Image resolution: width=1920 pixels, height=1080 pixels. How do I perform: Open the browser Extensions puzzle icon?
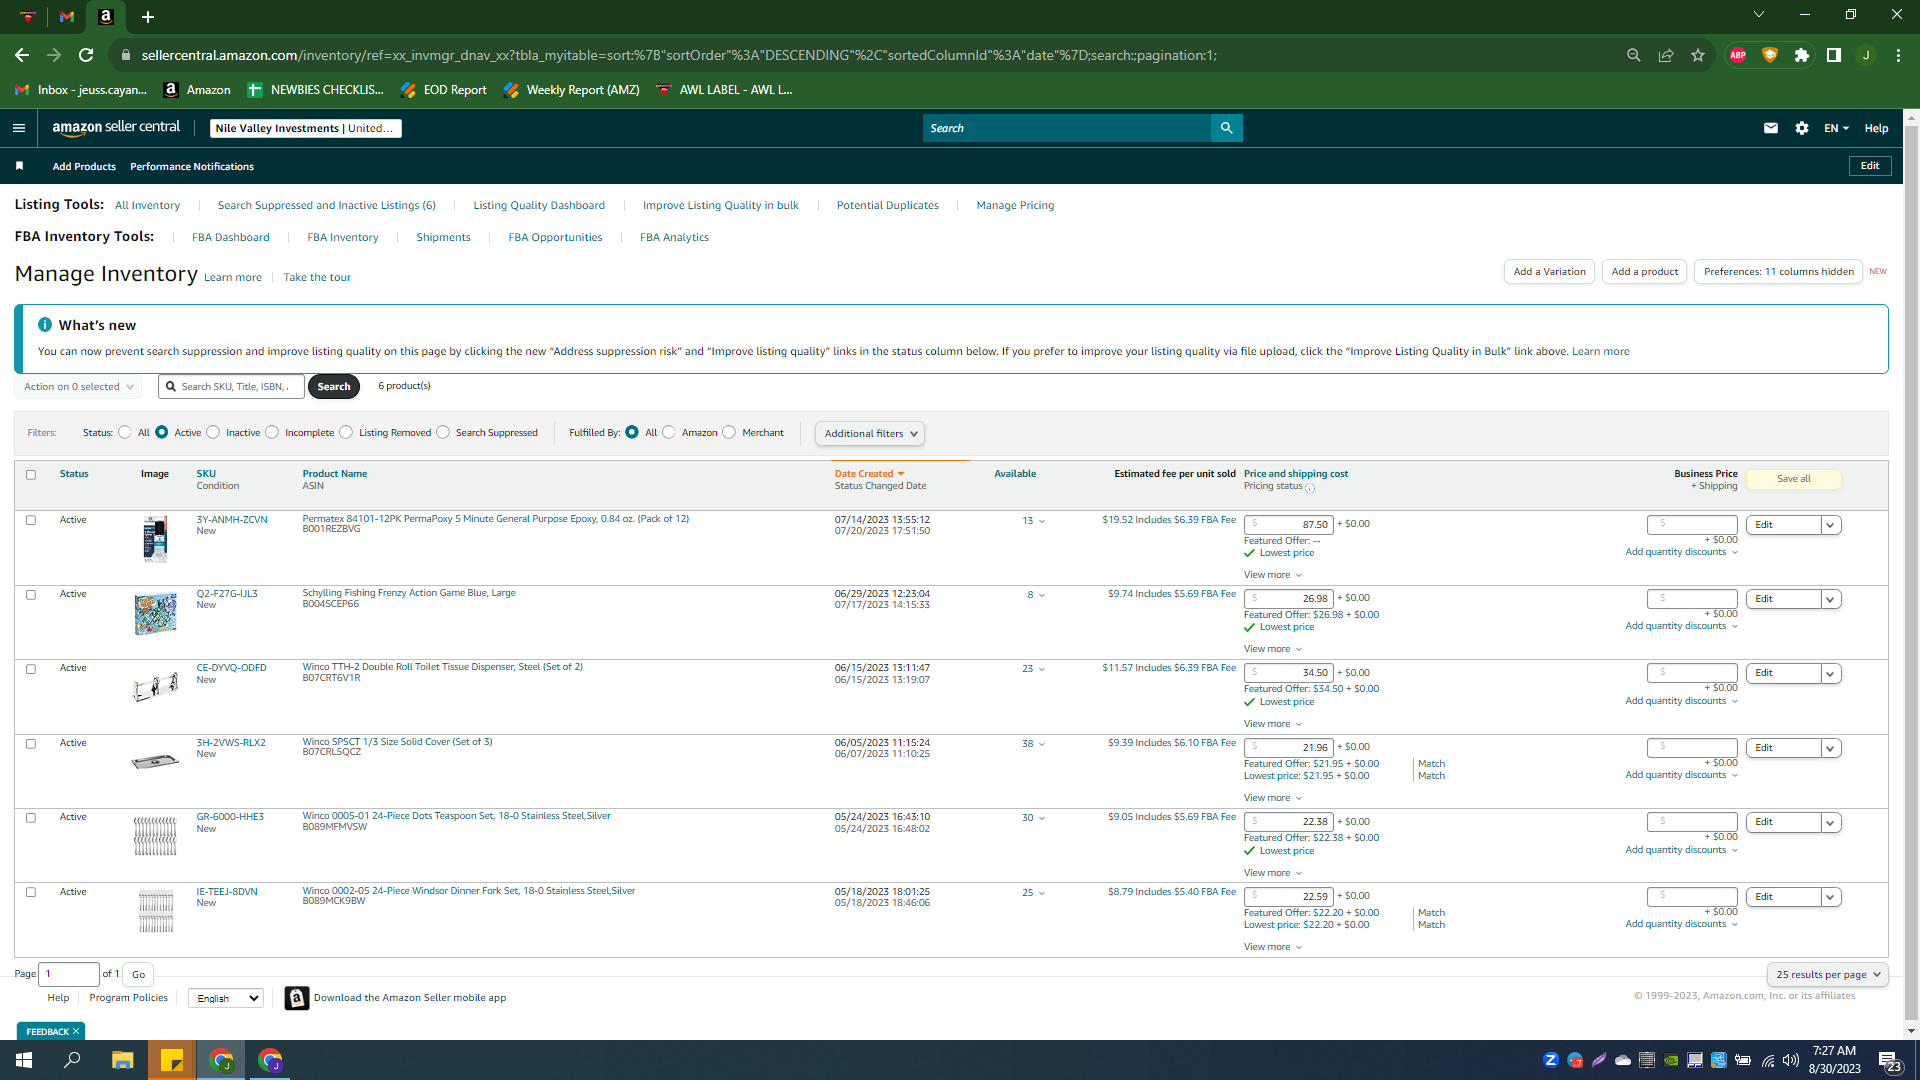[x=1802, y=55]
